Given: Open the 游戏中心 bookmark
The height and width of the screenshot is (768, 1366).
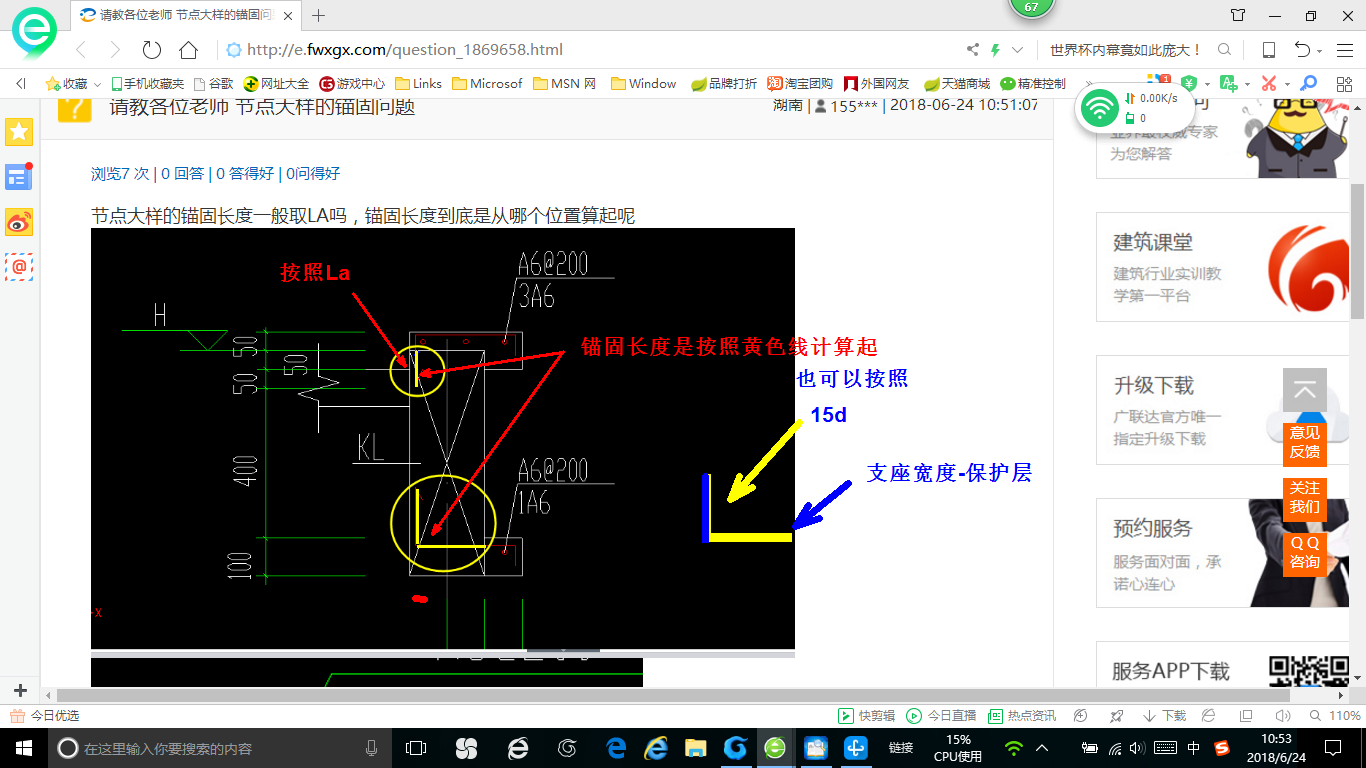Looking at the screenshot, I should point(352,84).
